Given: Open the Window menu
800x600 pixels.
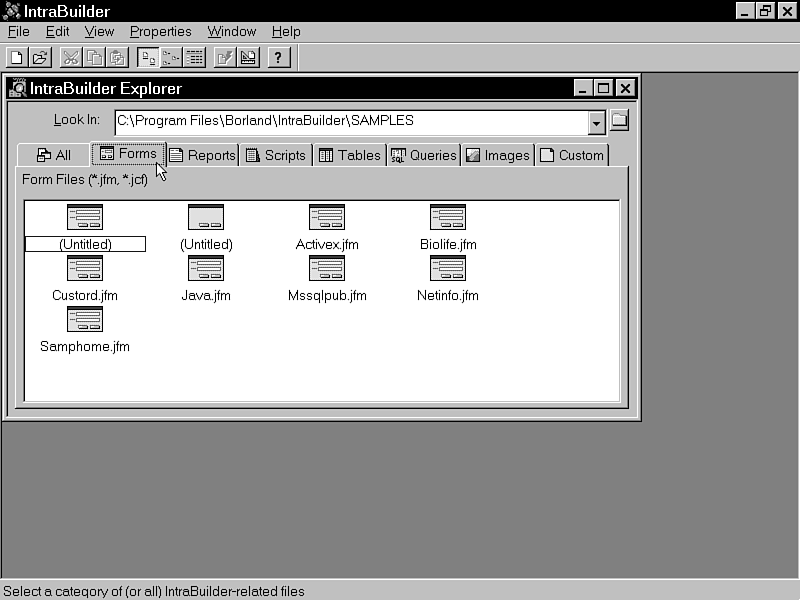Looking at the screenshot, I should pyautogui.click(x=231, y=32).
